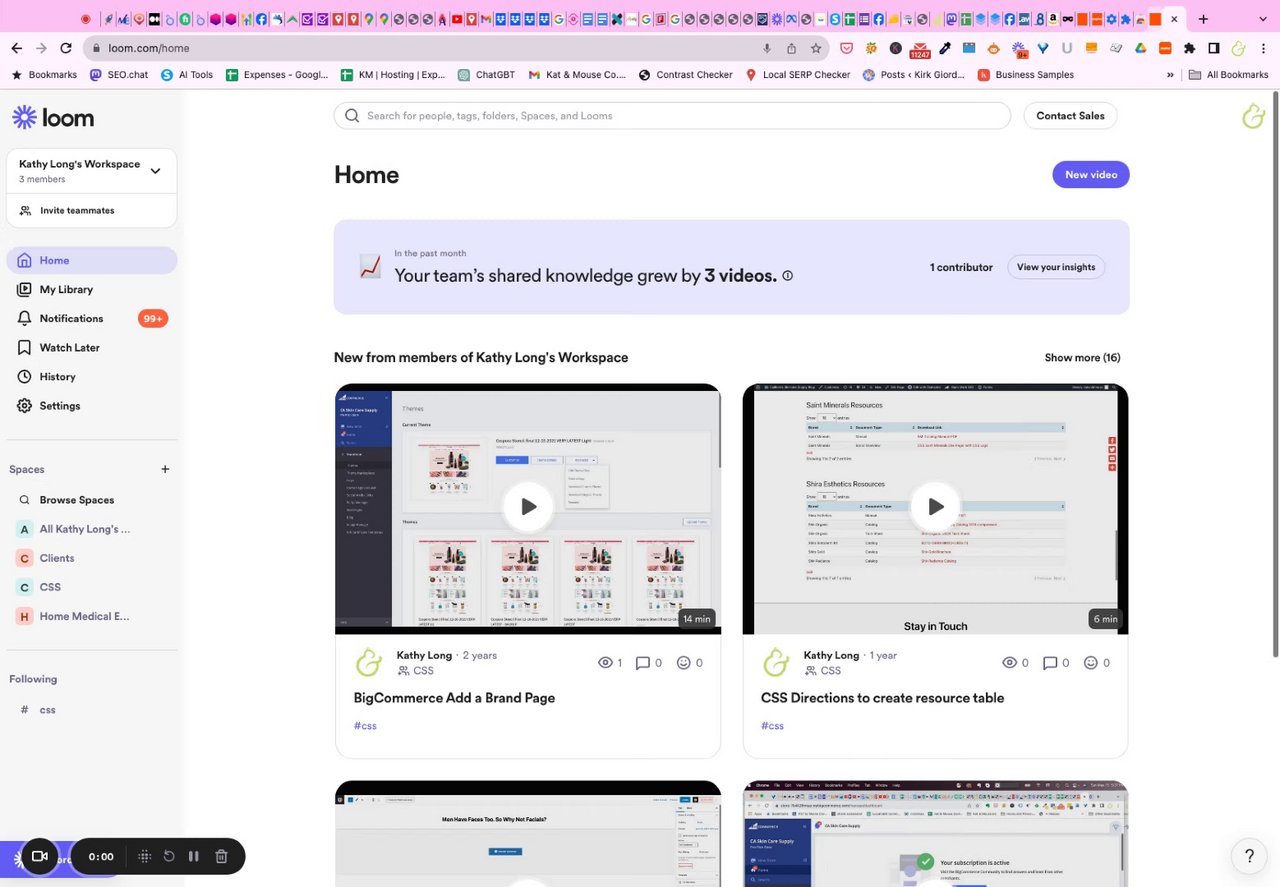Reload the page in browser

[x=66, y=48]
